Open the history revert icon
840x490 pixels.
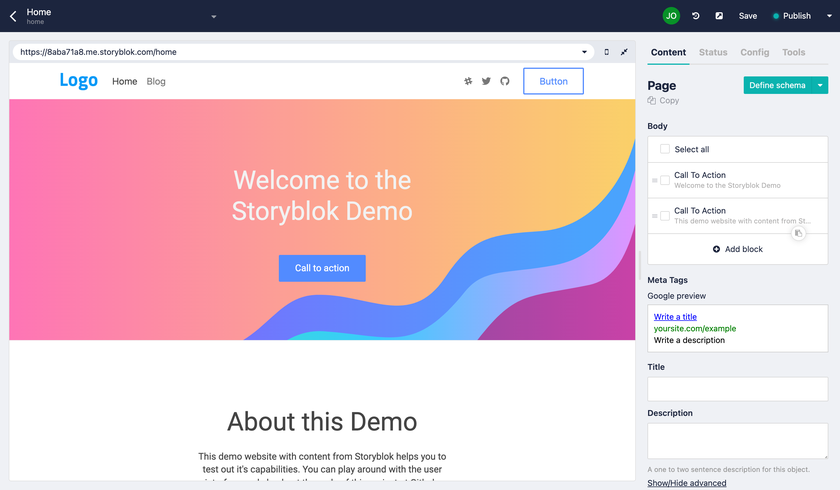[x=695, y=16]
